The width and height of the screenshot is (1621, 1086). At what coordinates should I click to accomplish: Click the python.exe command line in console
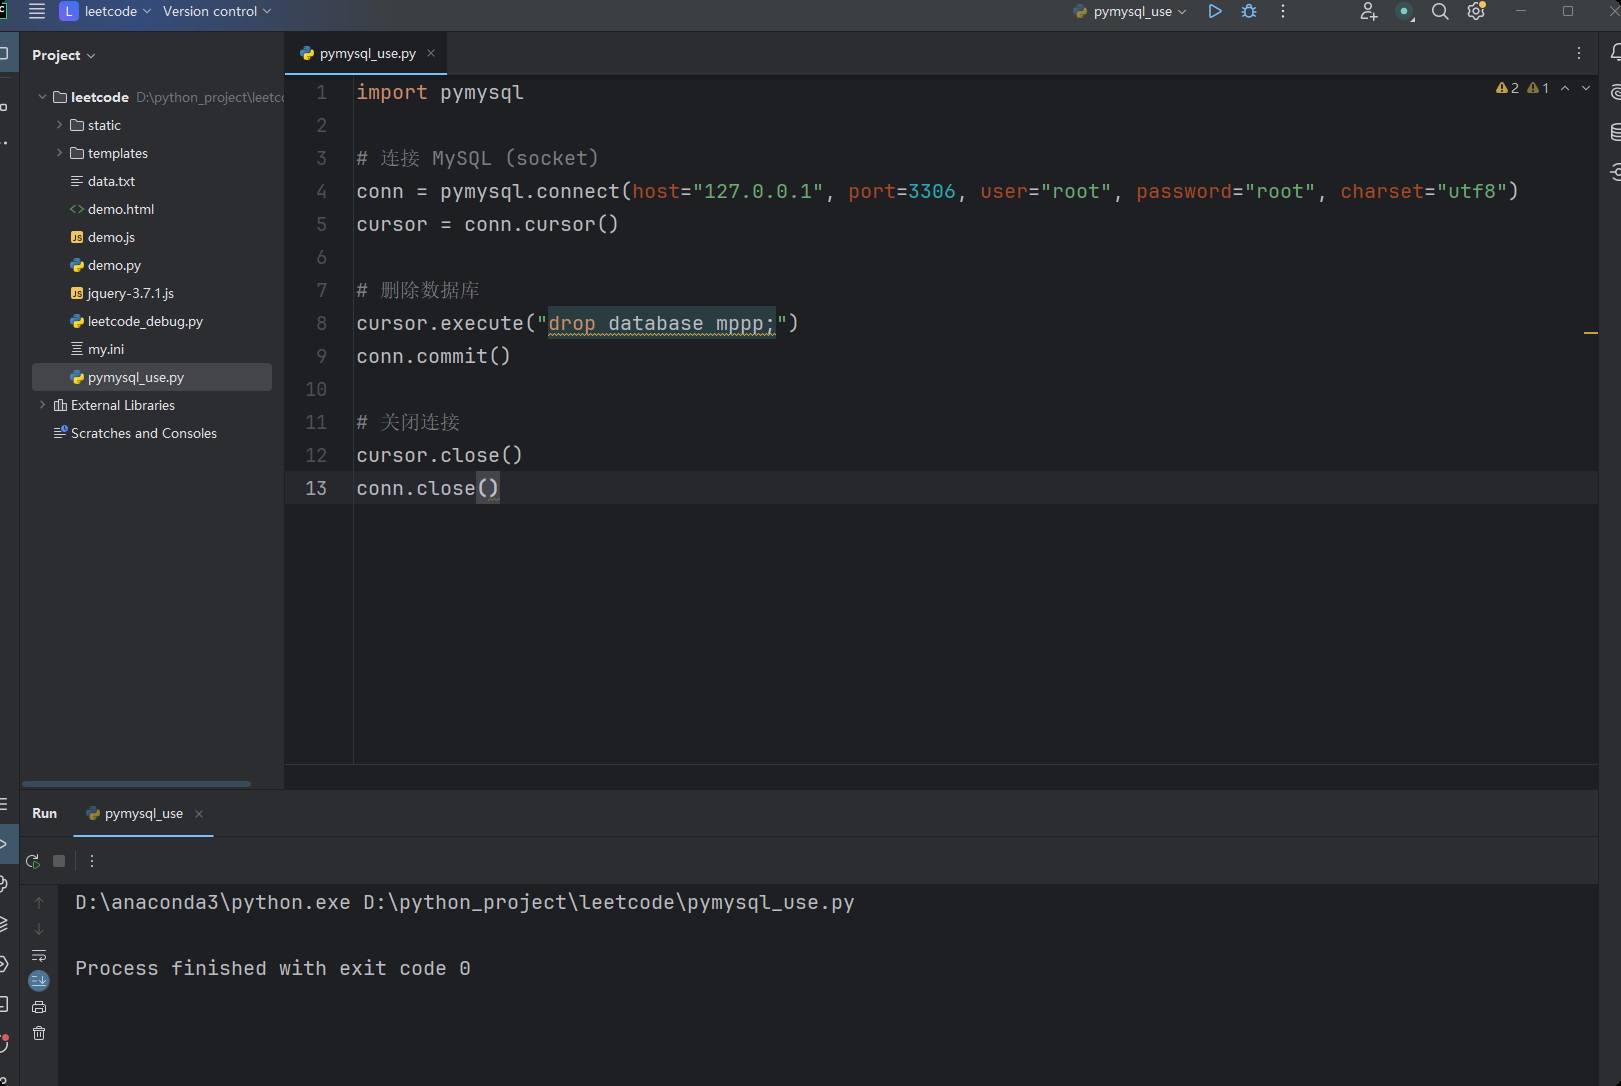(465, 902)
